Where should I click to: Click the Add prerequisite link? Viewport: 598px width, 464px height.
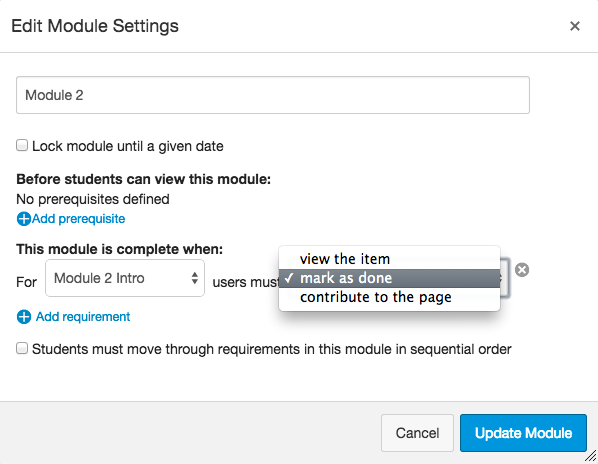[x=79, y=219]
